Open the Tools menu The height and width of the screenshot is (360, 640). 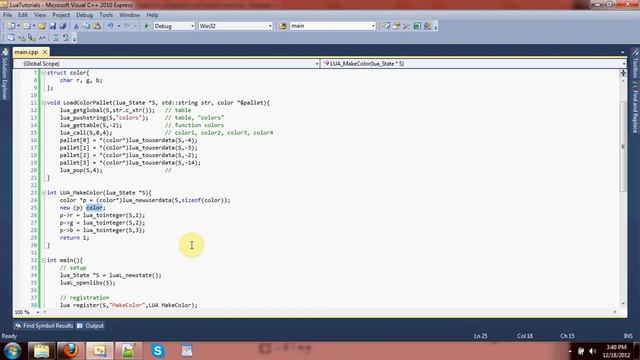106,15
